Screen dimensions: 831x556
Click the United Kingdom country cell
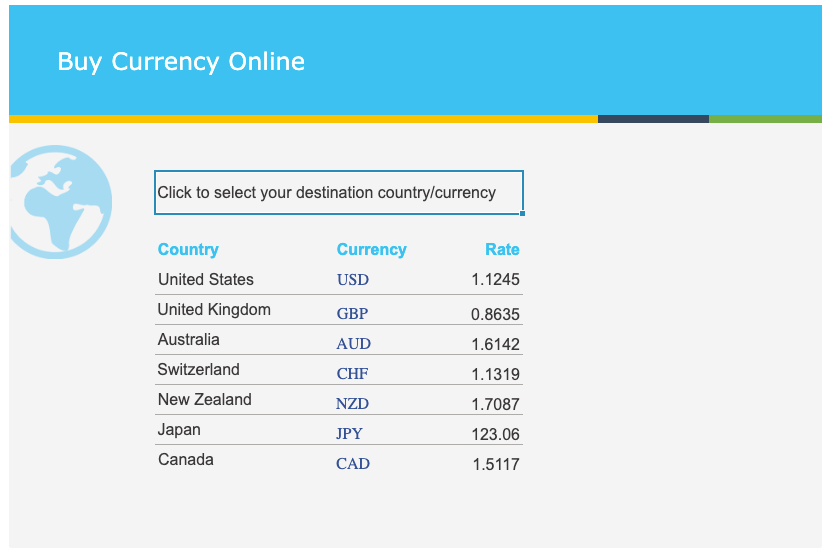(x=214, y=310)
